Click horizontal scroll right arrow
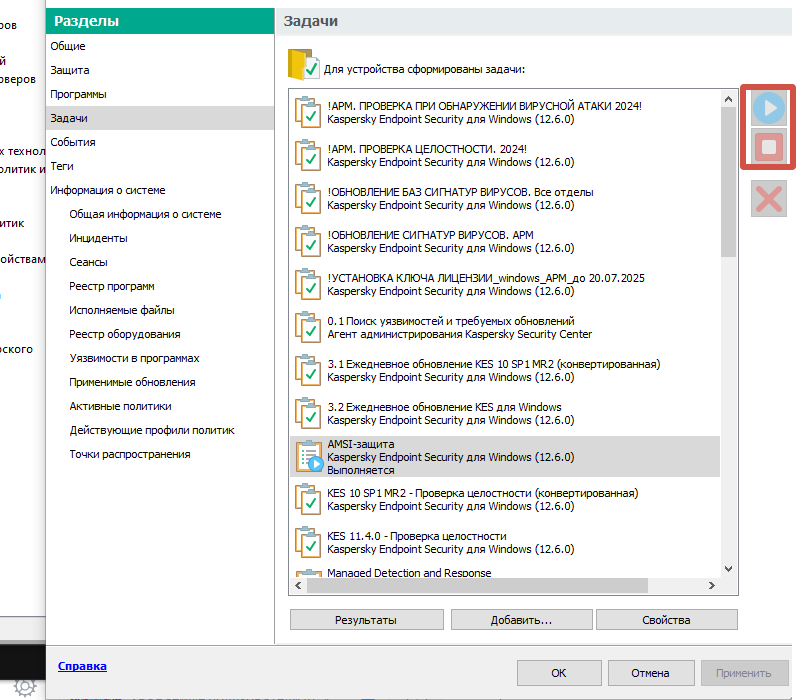 pos(712,585)
